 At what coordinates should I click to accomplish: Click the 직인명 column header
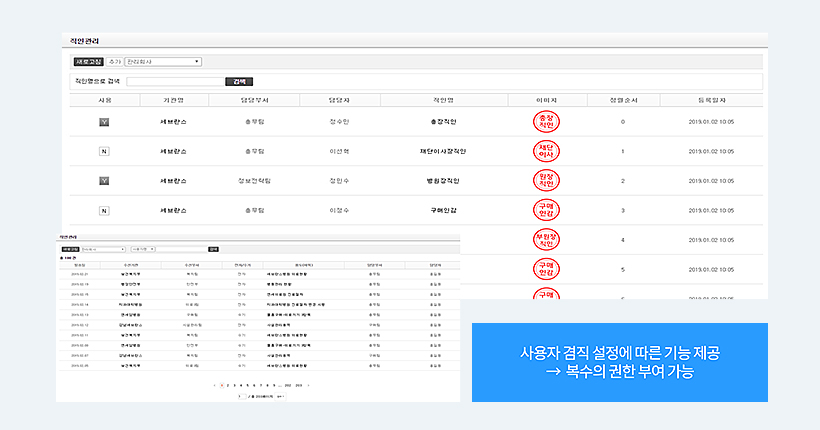point(443,100)
